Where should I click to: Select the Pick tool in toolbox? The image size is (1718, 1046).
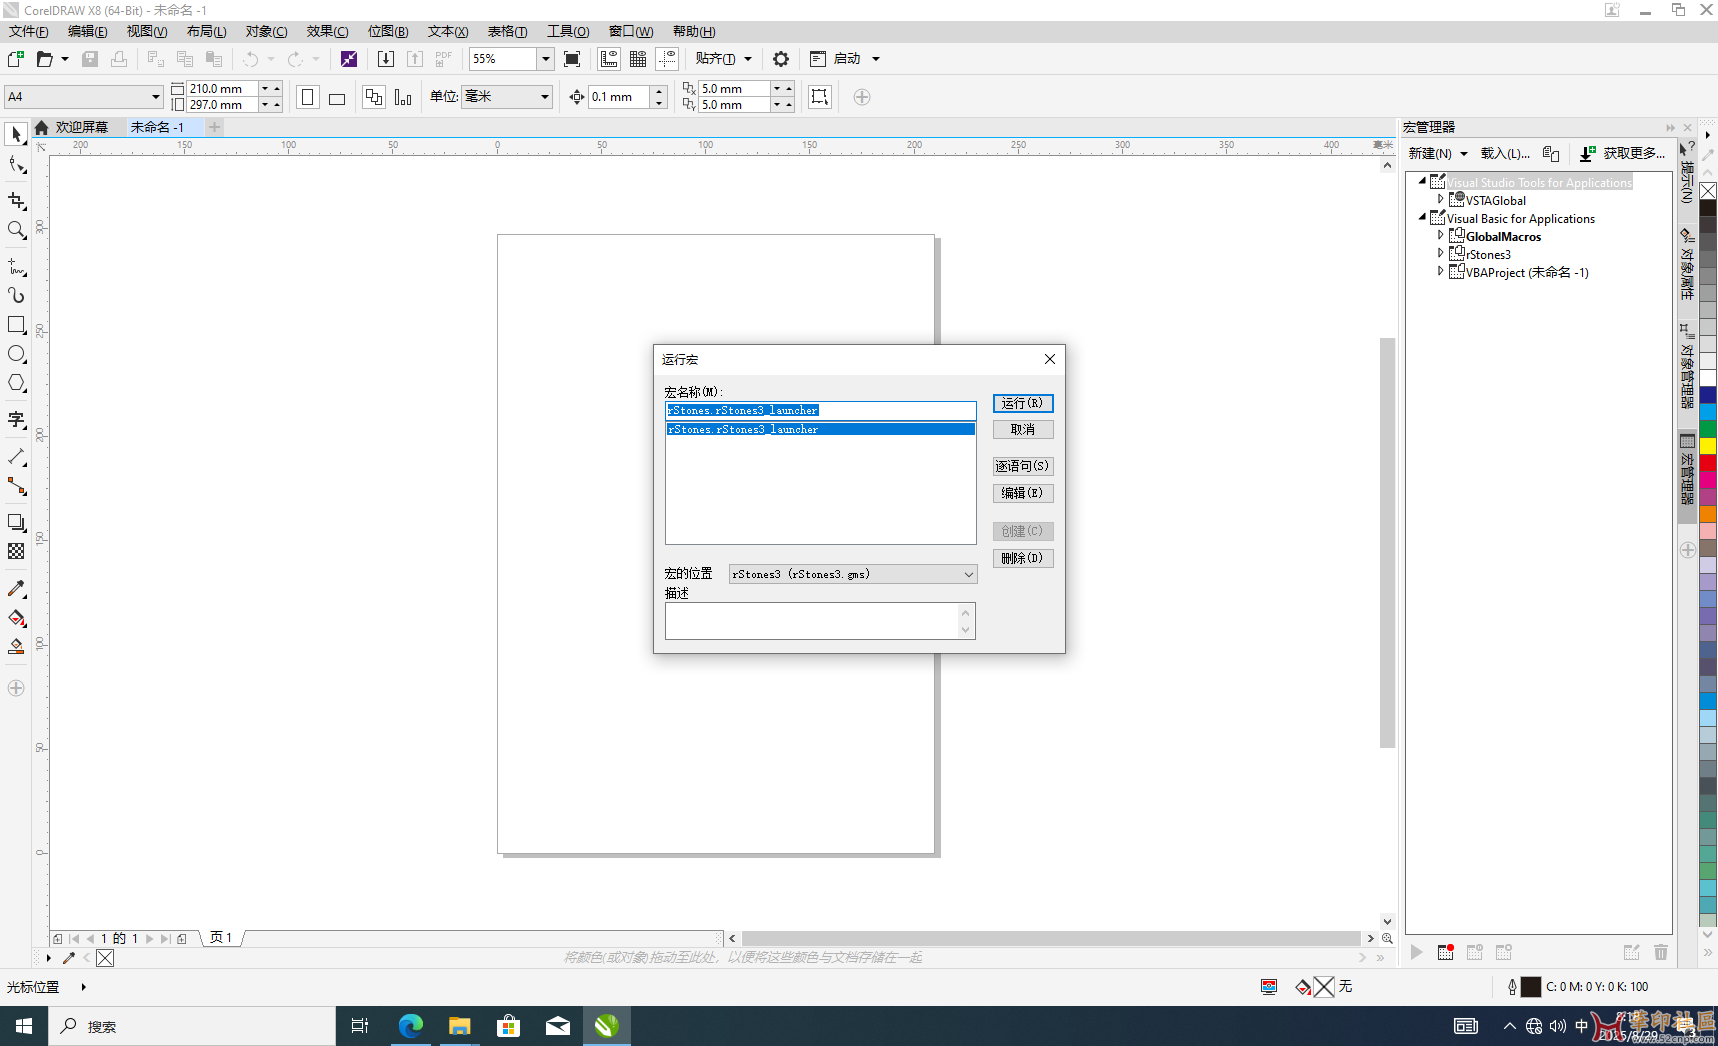pyautogui.click(x=16, y=135)
